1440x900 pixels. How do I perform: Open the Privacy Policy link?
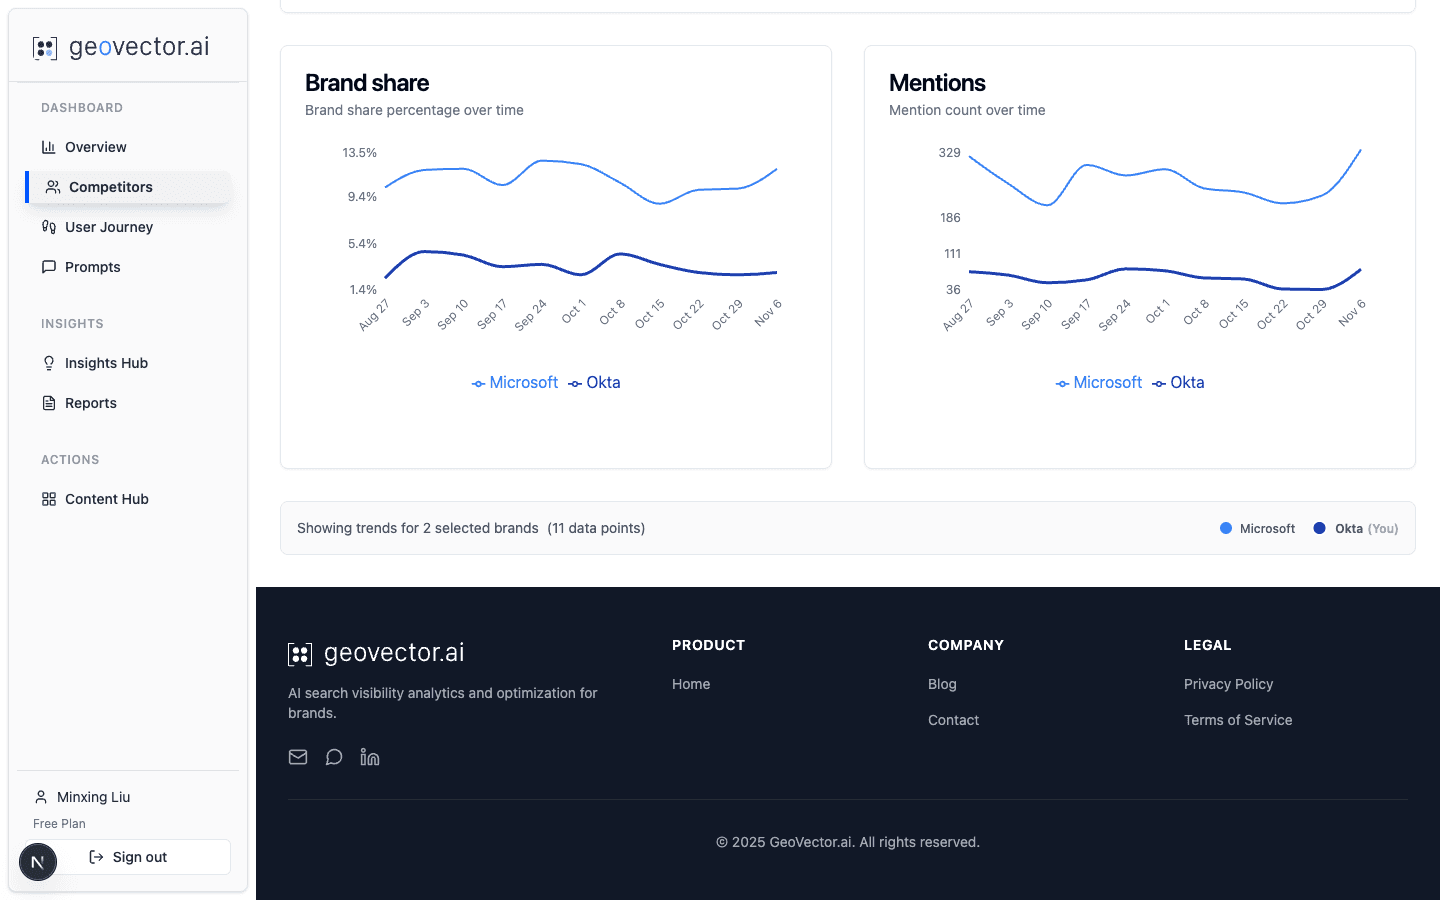click(x=1228, y=684)
